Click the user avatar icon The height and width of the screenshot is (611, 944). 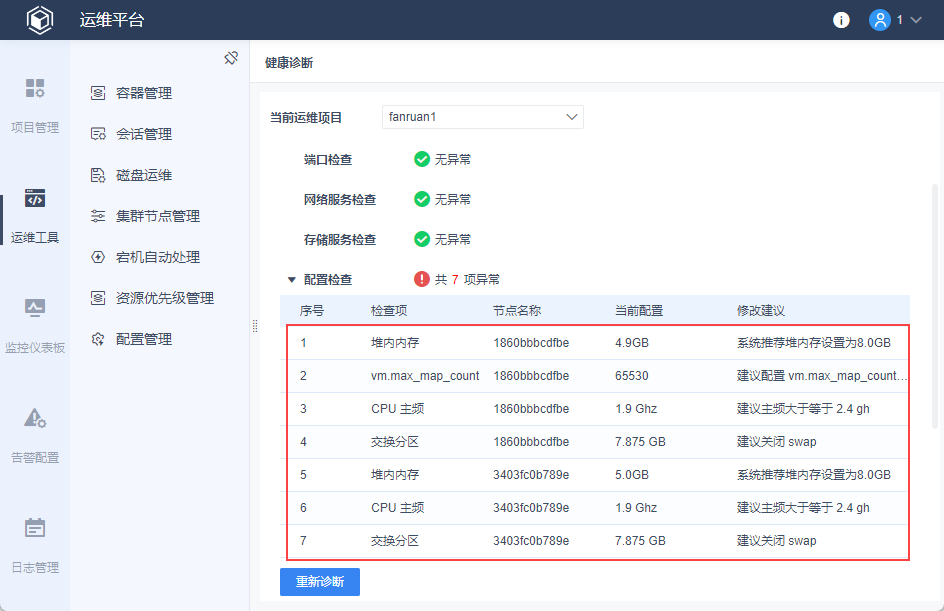[x=880, y=20]
